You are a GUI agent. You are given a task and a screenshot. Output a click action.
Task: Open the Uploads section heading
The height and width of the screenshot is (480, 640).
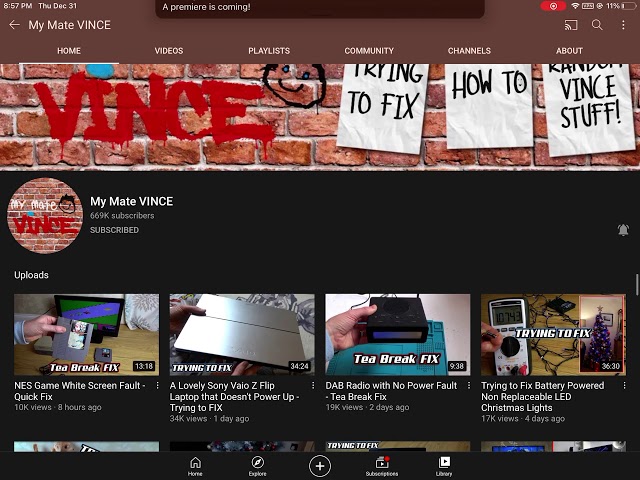pyautogui.click(x=31, y=275)
